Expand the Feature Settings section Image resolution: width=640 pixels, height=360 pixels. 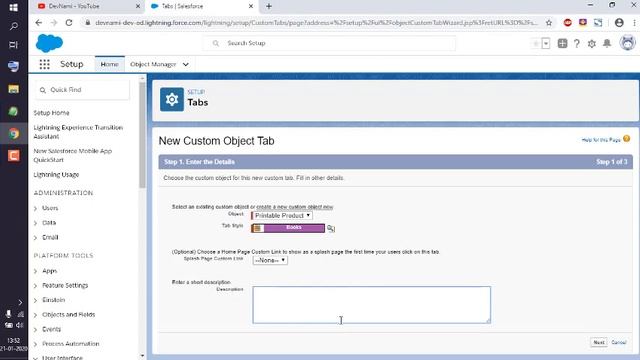click(36, 286)
